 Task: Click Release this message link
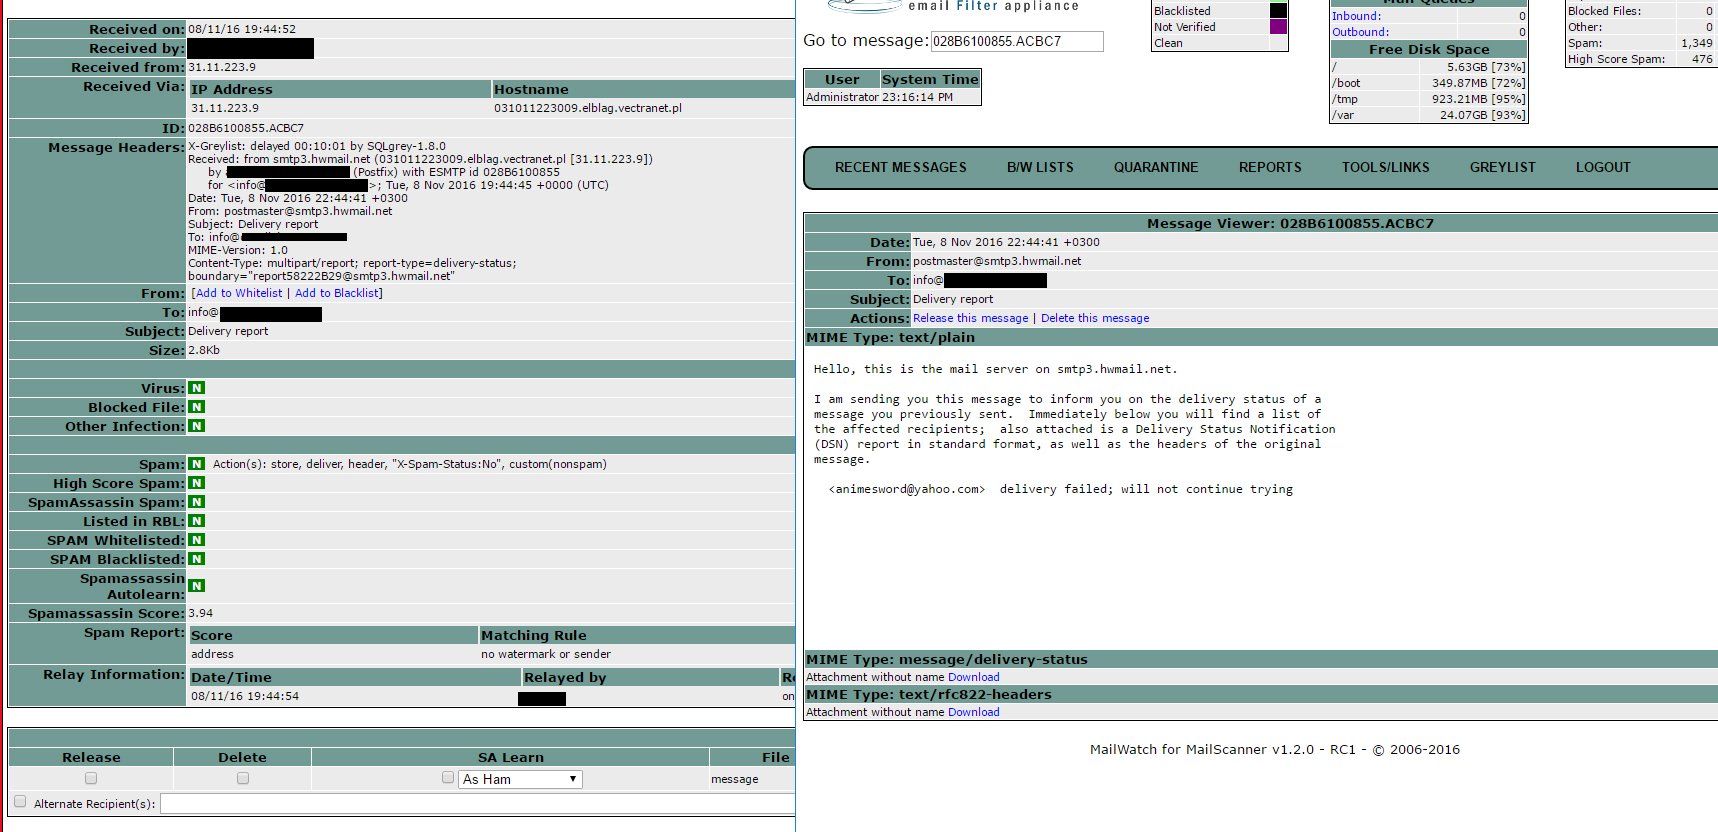pyautogui.click(x=970, y=318)
